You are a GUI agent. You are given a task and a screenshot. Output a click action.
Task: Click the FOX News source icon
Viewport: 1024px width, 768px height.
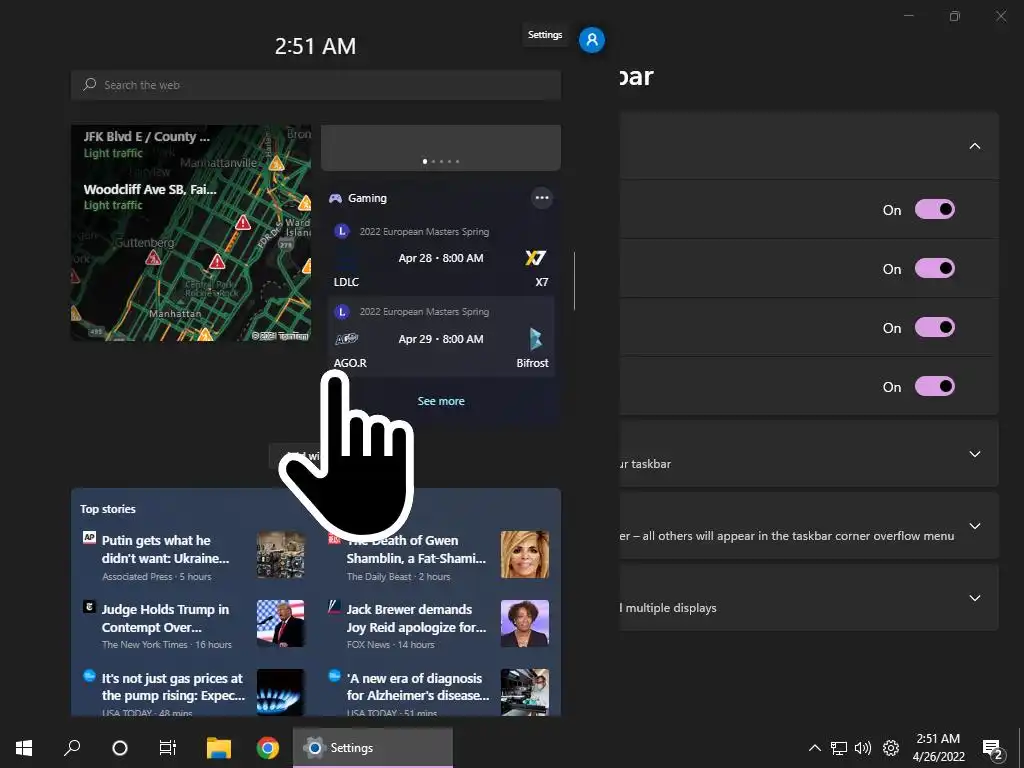tap(334, 607)
